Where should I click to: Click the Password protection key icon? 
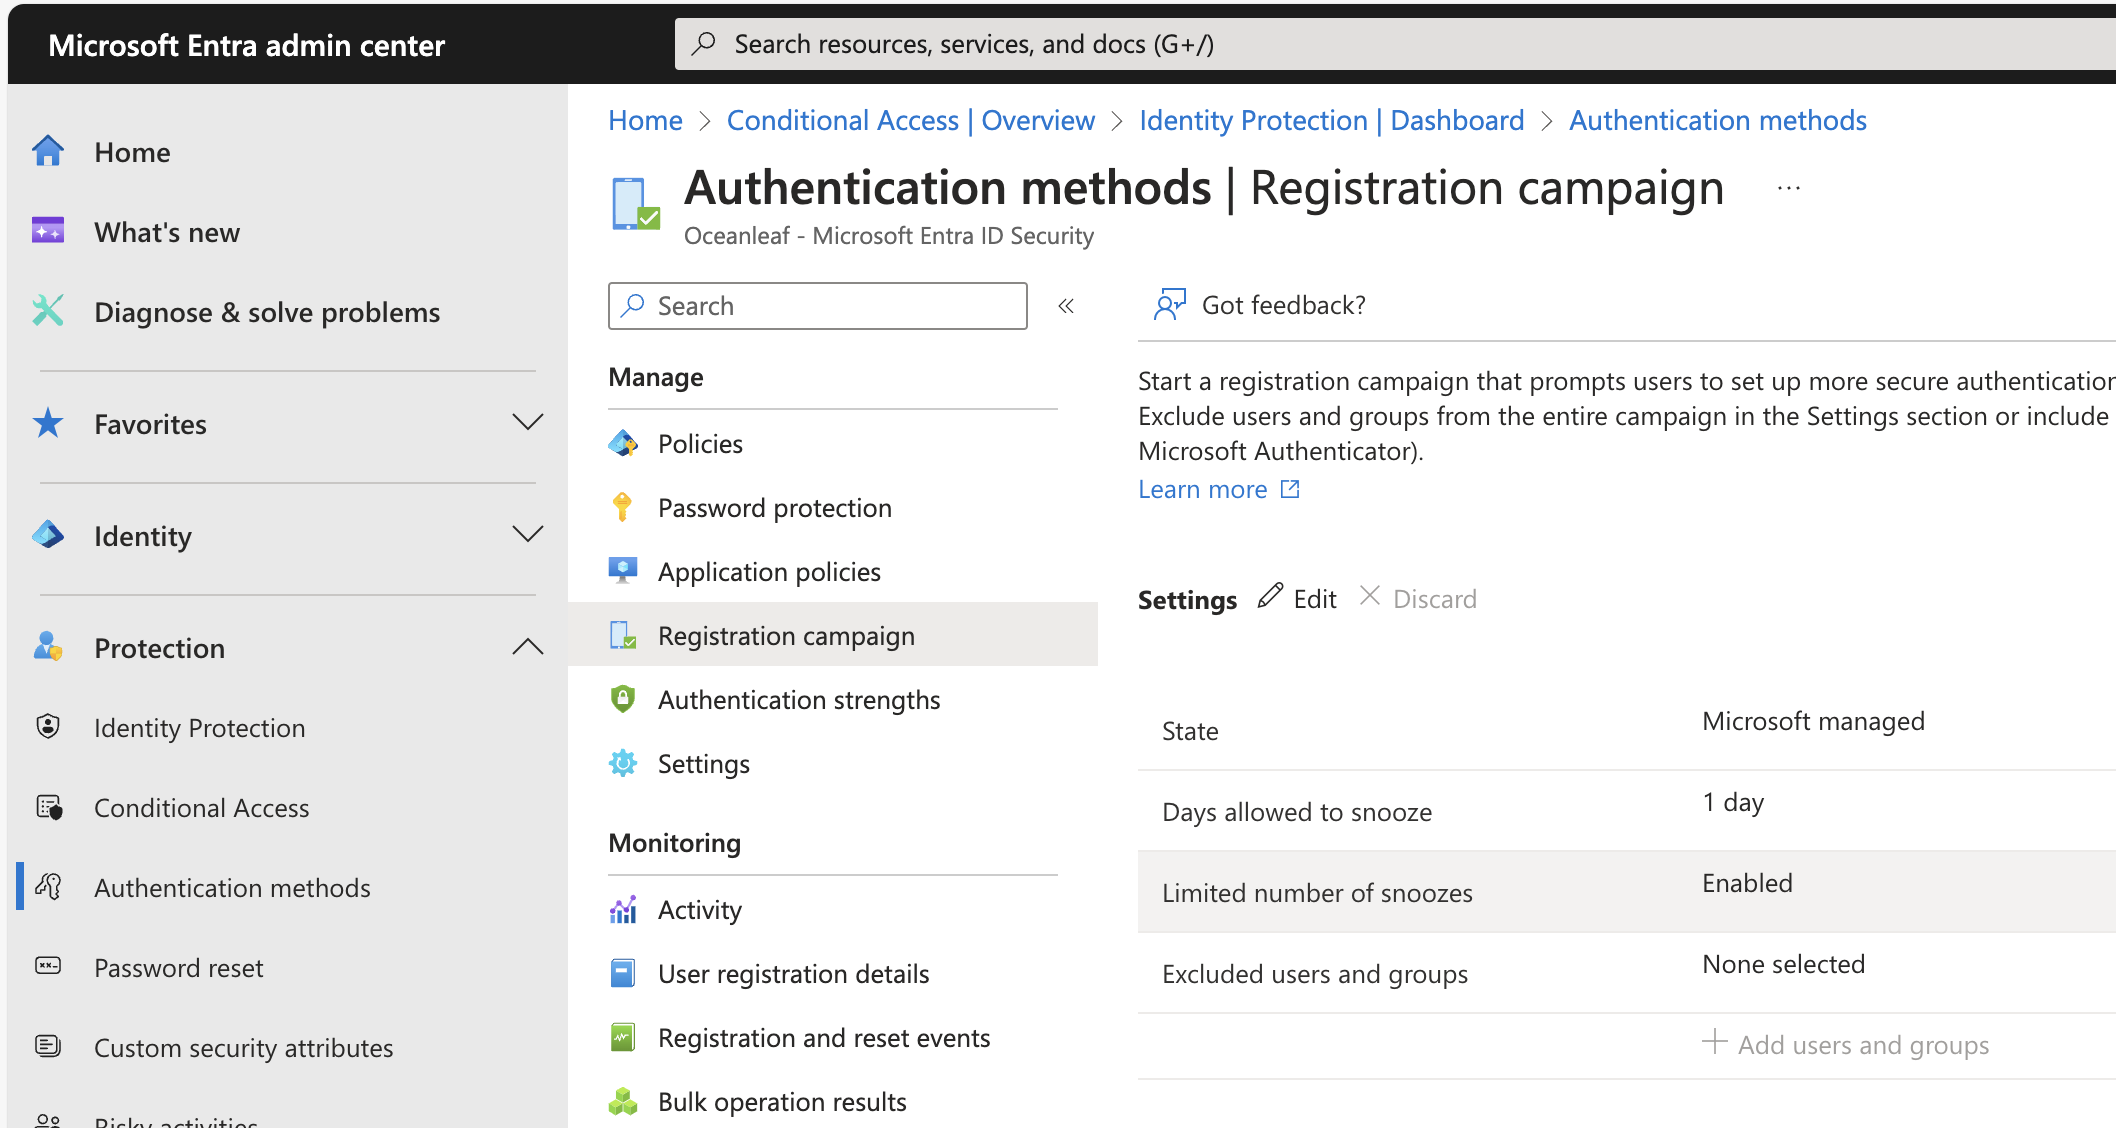622,508
